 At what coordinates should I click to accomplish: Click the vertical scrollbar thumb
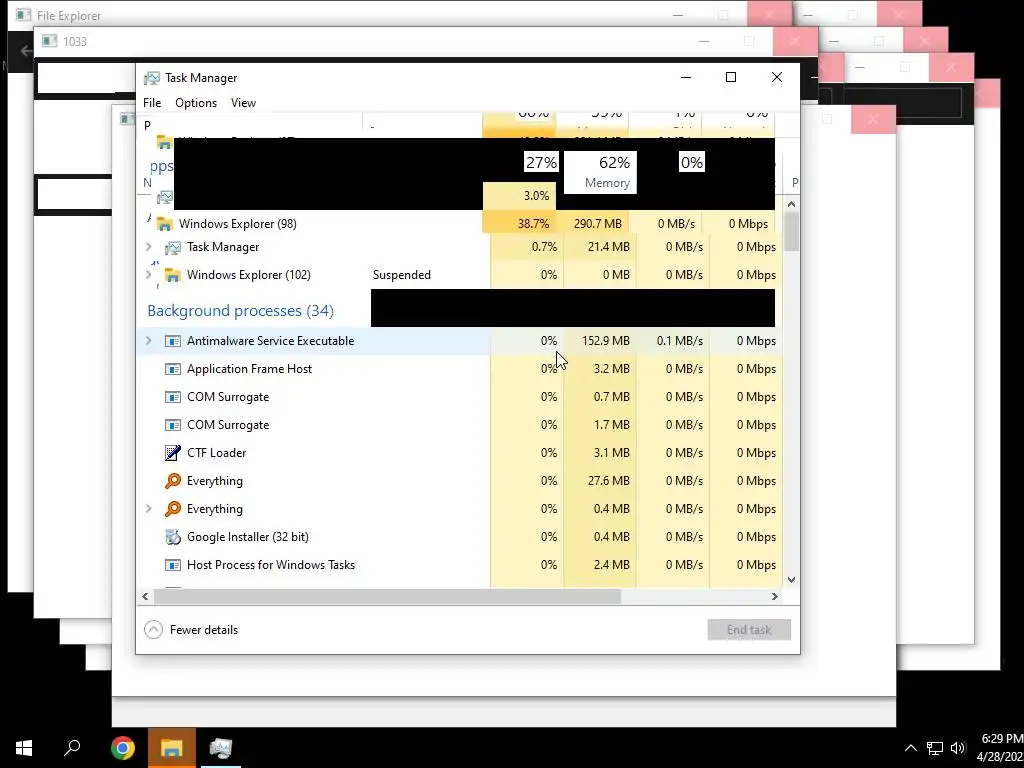coord(792,231)
